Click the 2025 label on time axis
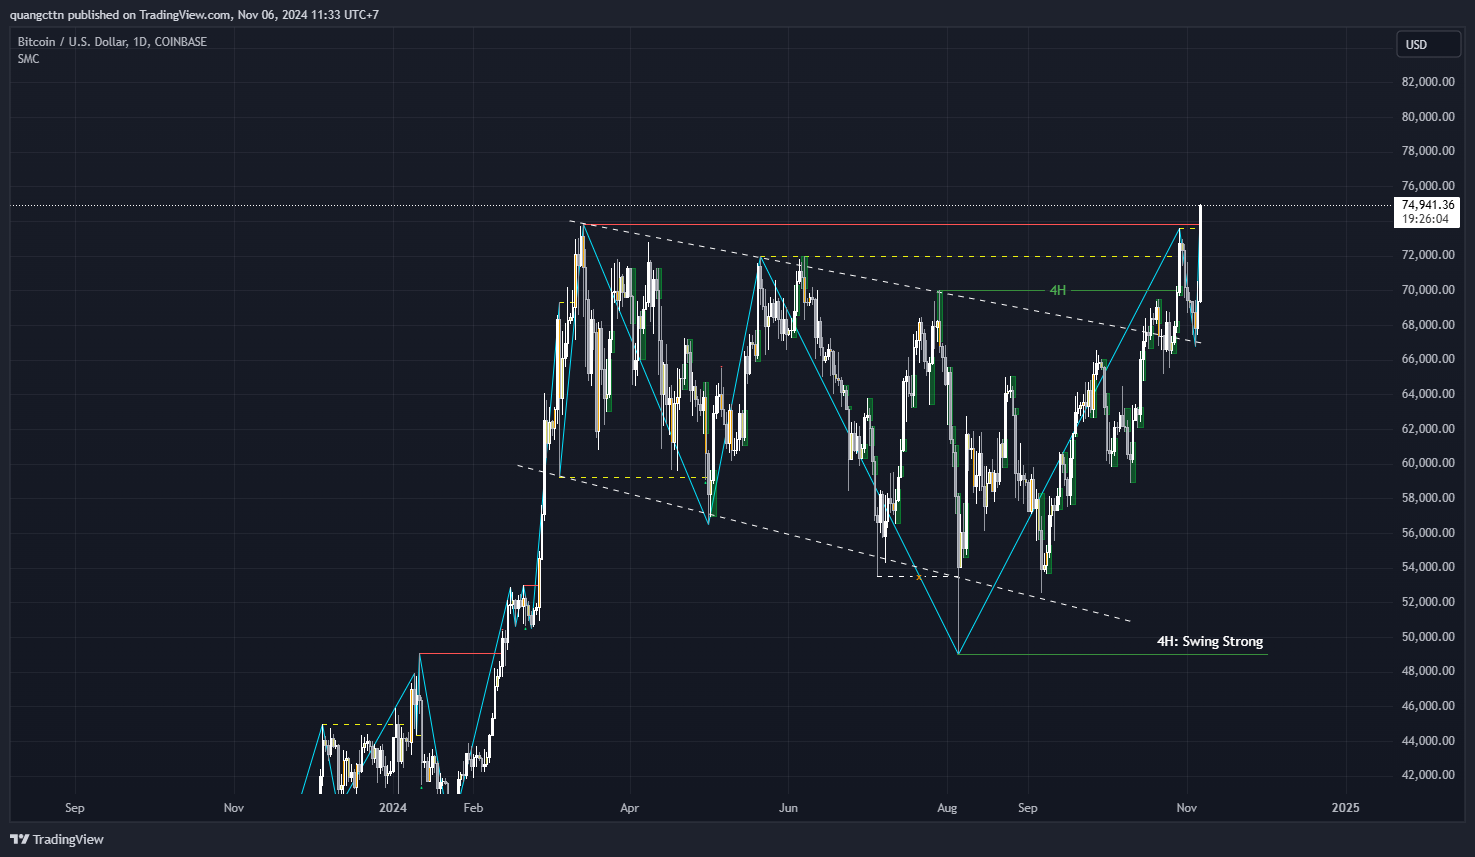This screenshot has height=857, width=1475. point(1345,808)
